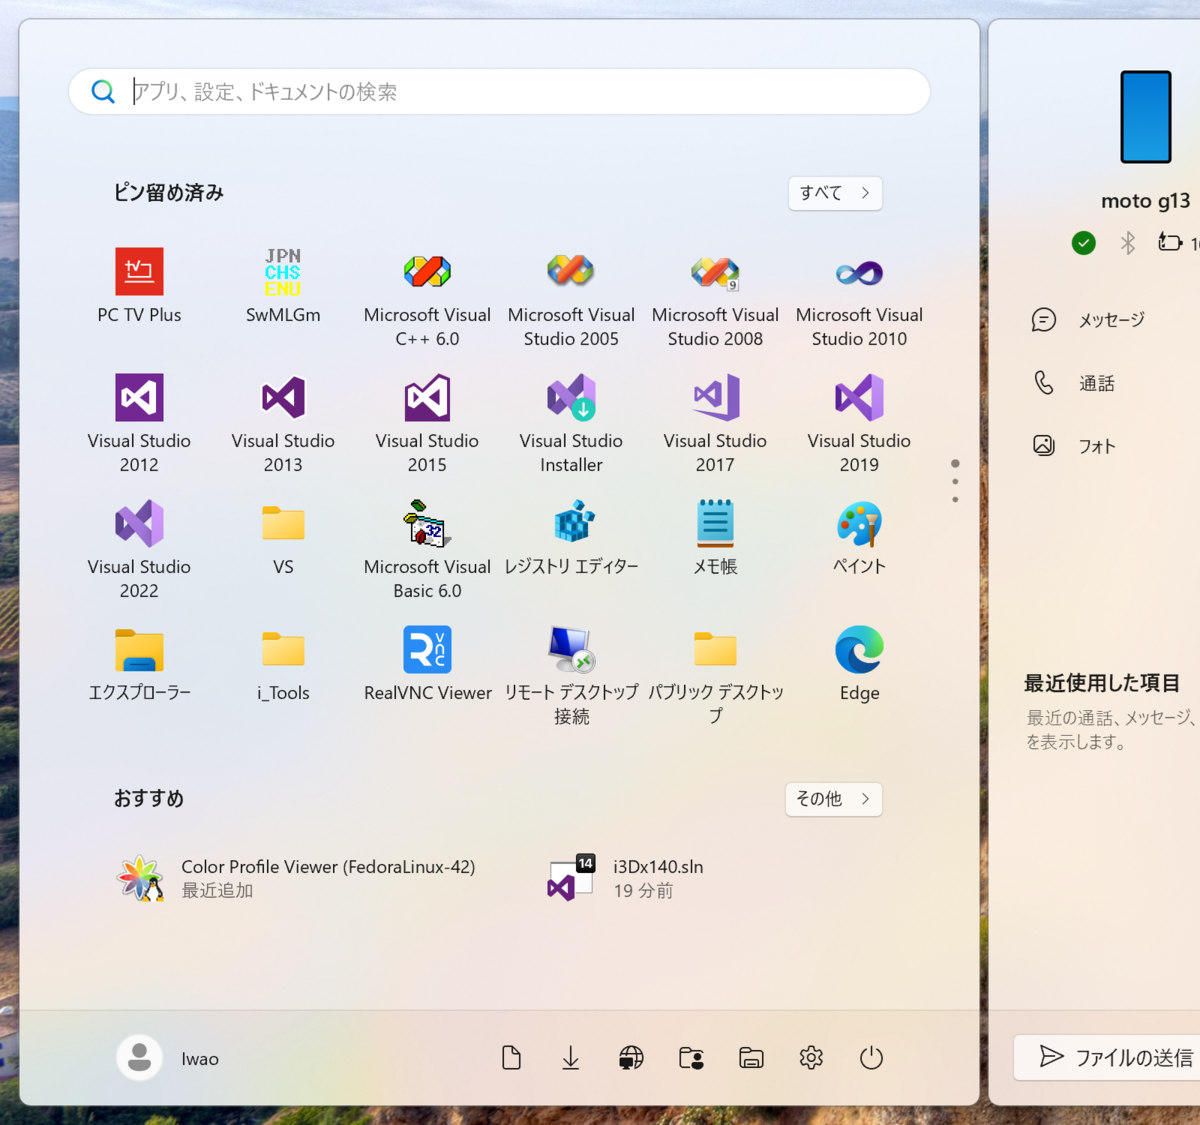1200x1125 pixels.
Task: Launch SwMLGm pinned app
Action: 283,286
